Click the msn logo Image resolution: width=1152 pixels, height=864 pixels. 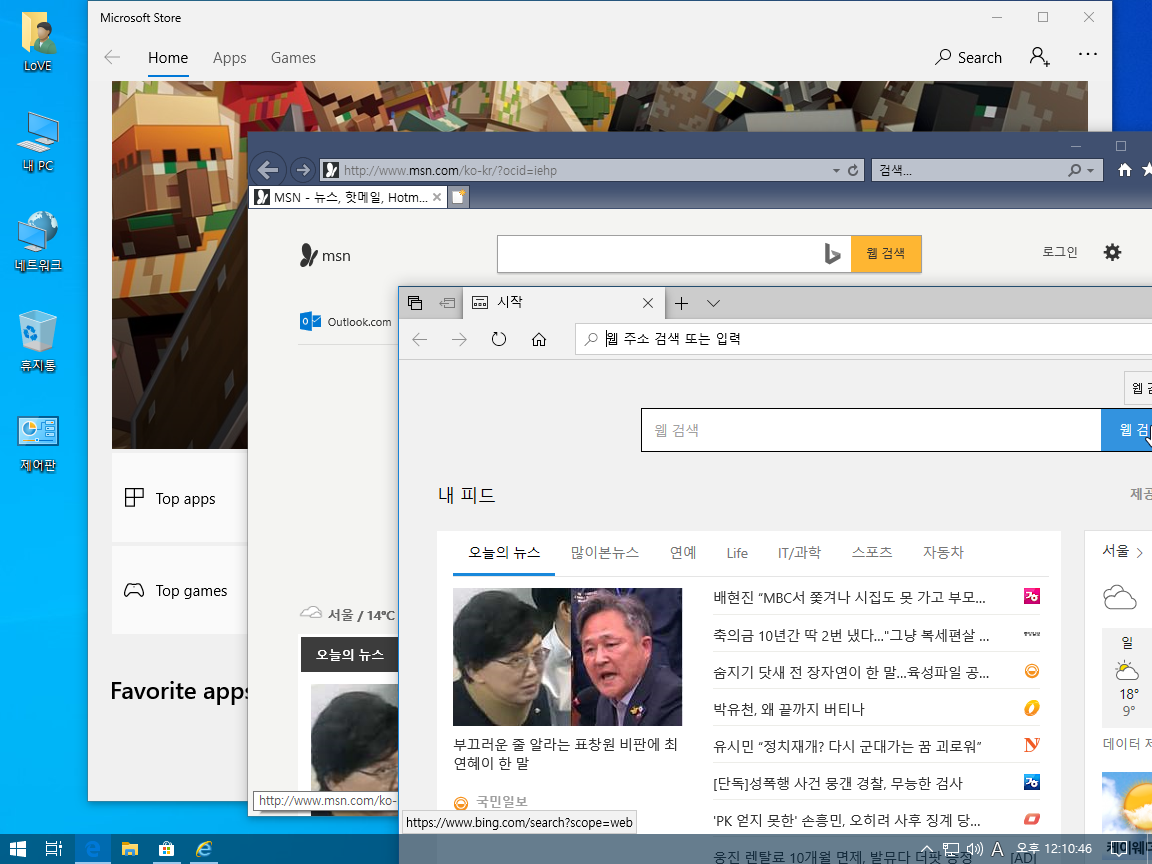click(325, 256)
